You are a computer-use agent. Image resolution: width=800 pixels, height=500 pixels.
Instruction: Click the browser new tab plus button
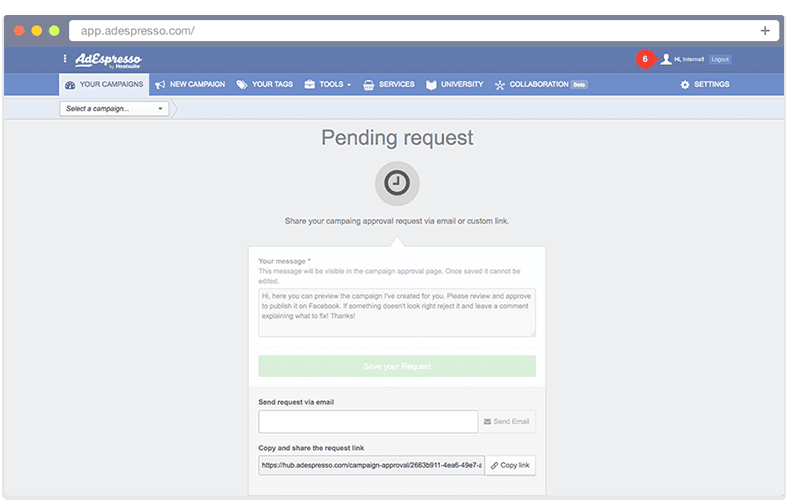[x=764, y=31]
